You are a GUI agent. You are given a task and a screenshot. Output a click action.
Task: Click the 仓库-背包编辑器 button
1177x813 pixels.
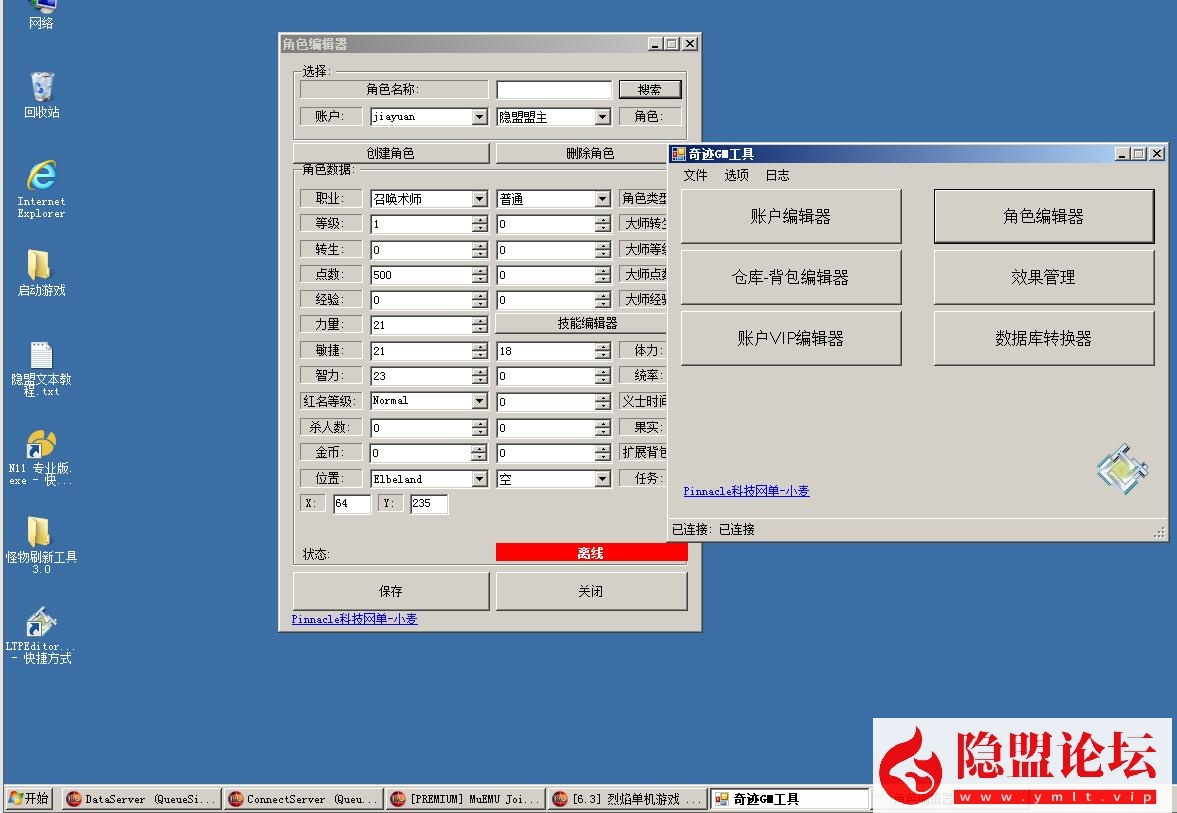(x=790, y=277)
